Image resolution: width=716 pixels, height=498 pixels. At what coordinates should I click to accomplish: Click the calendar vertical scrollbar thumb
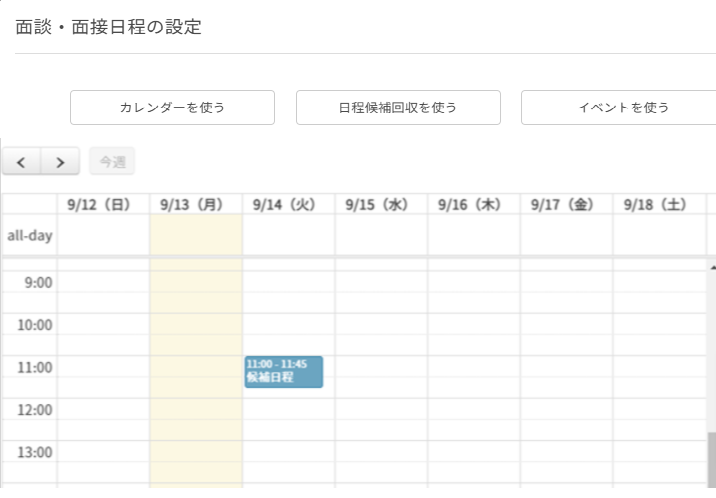pos(712,460)
